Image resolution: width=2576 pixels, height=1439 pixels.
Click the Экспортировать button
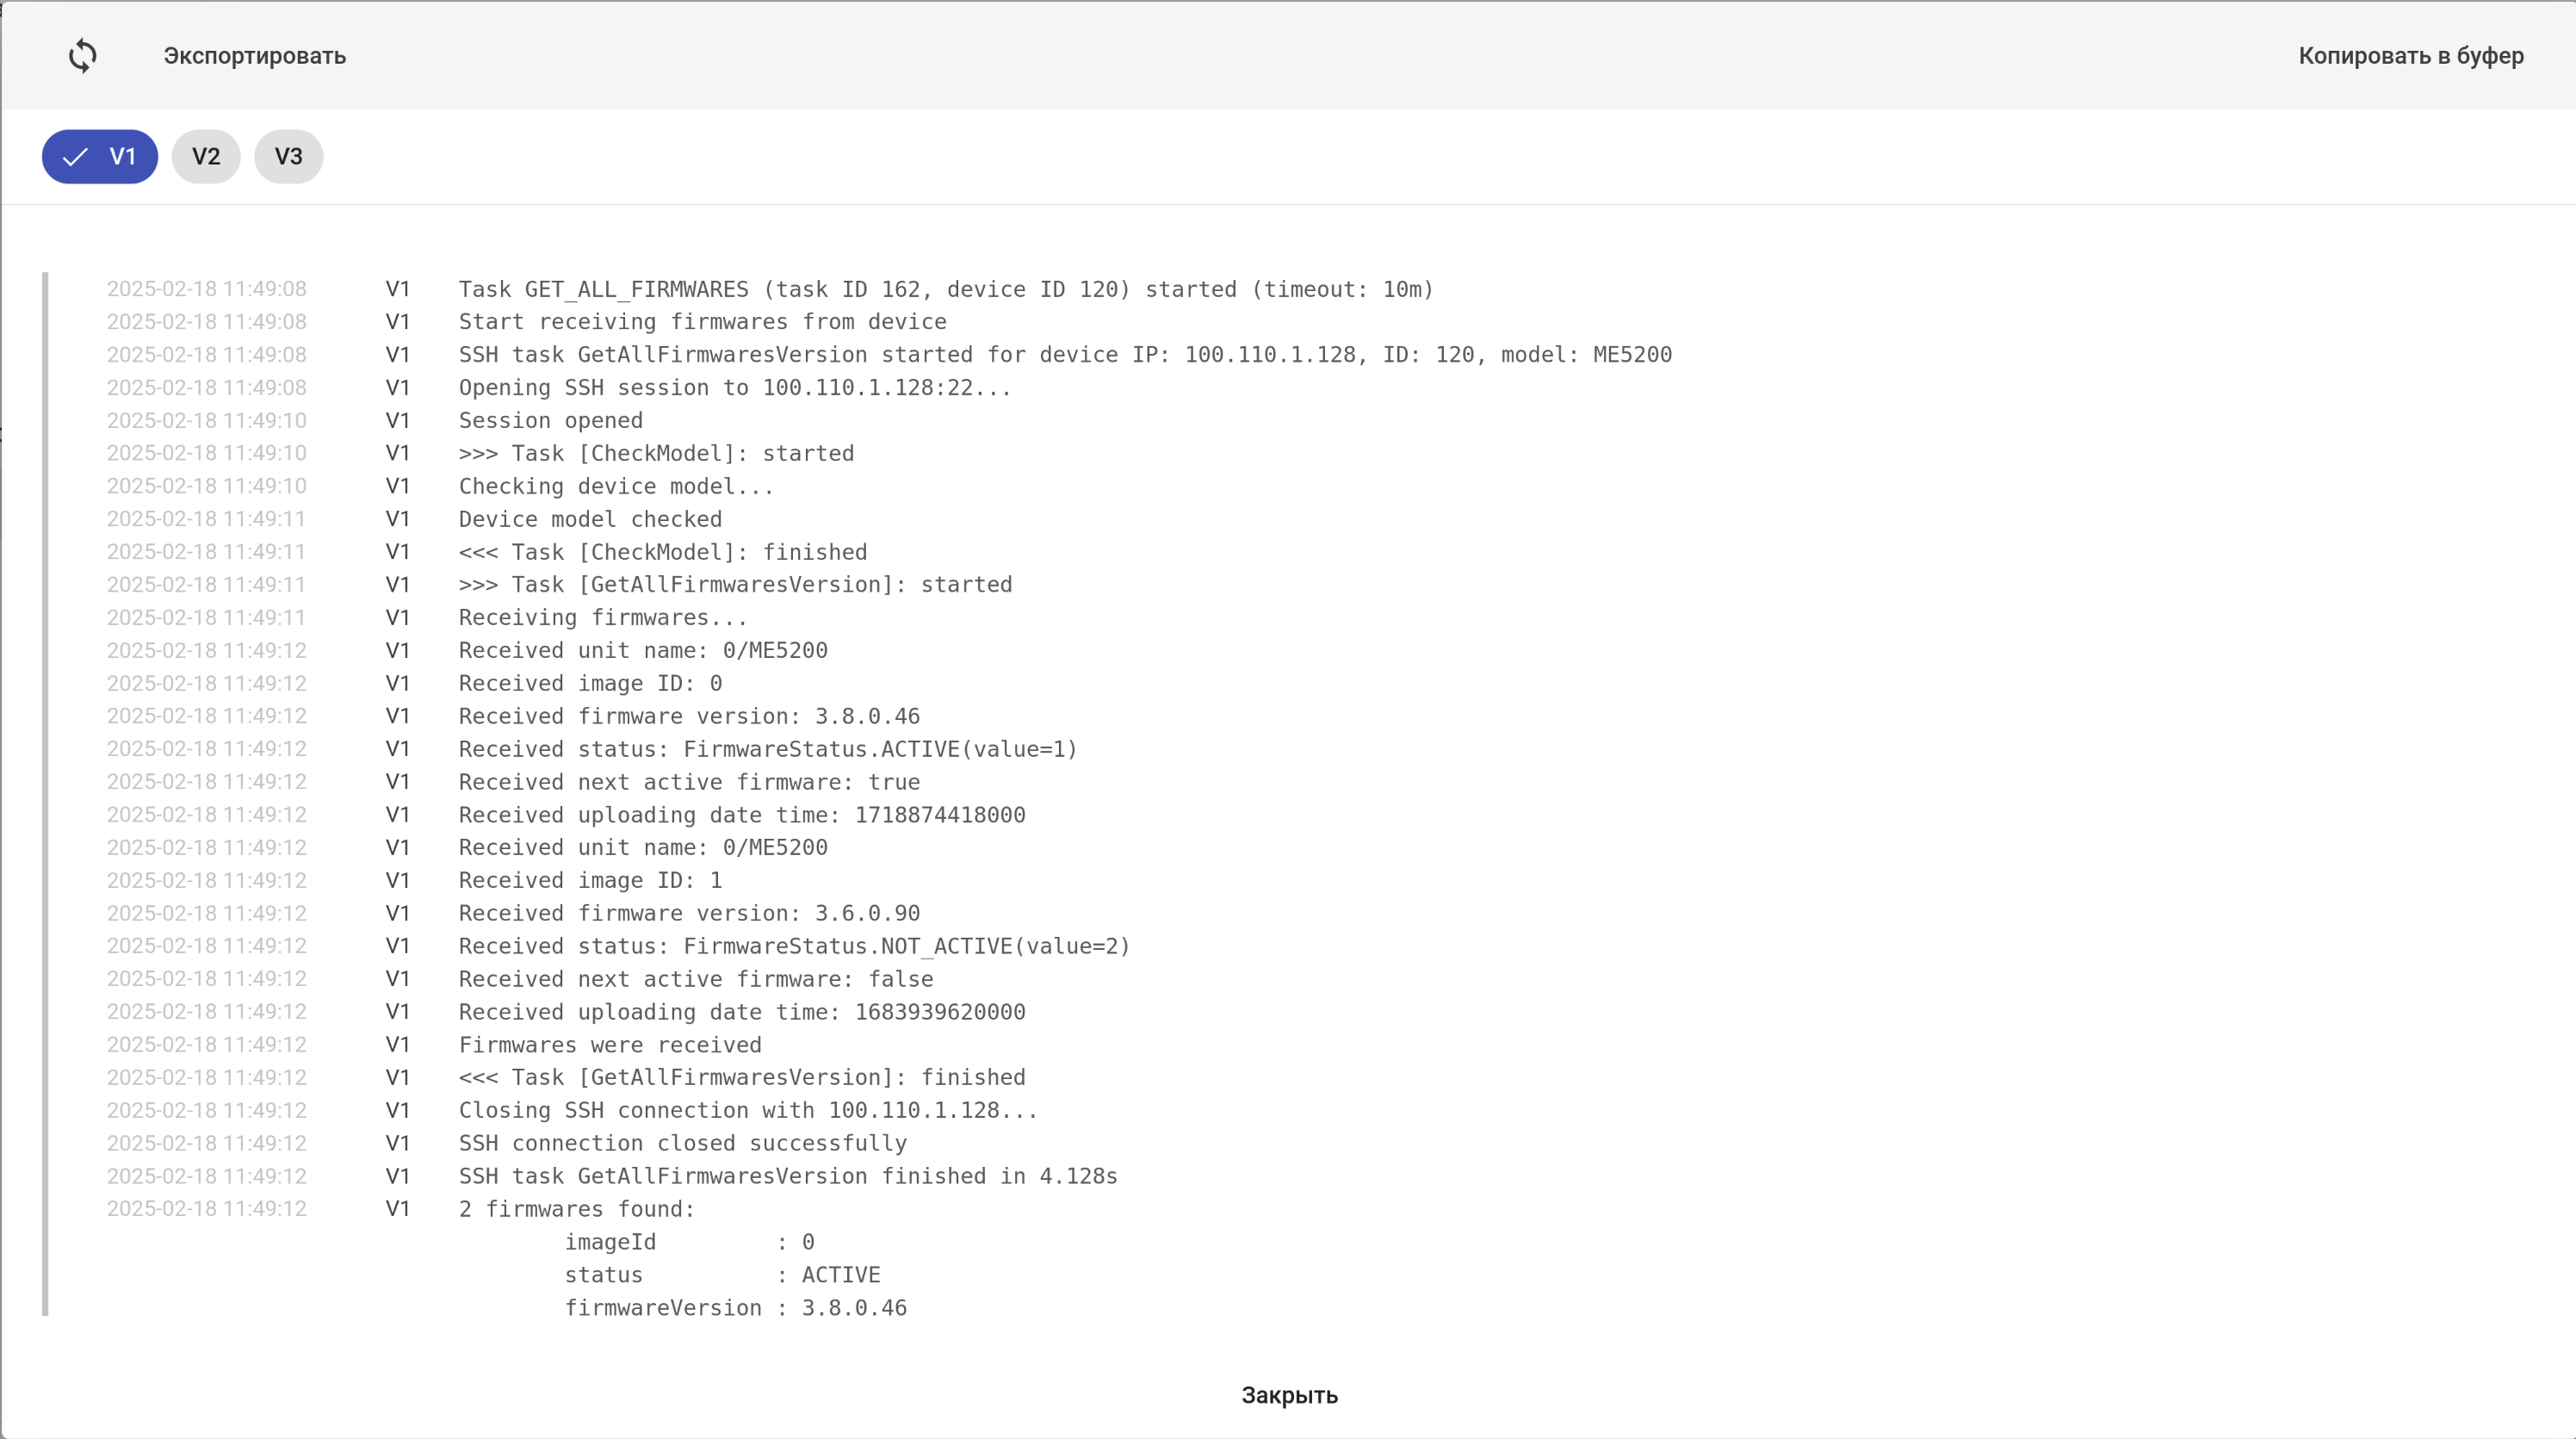254,56
